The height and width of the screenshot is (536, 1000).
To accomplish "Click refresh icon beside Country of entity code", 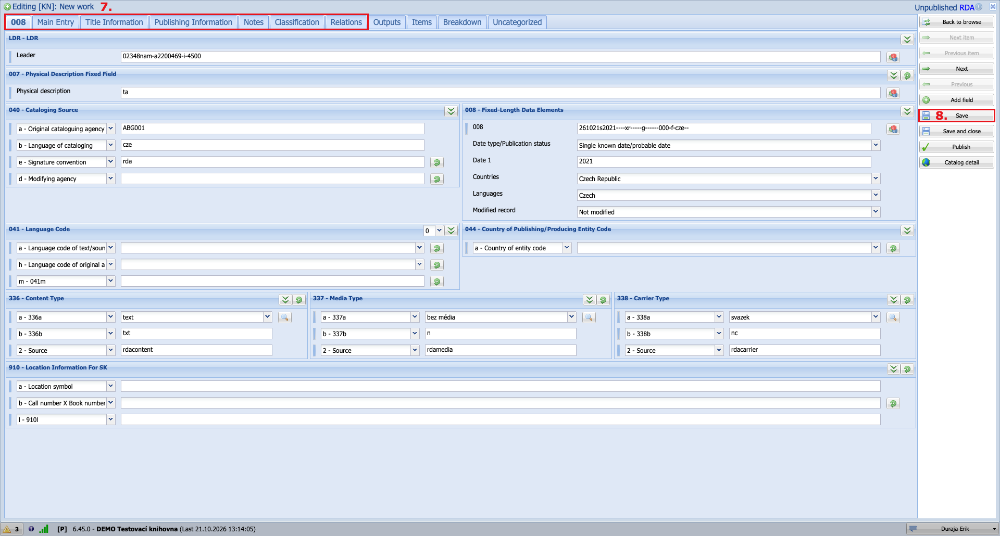I will [x=893, y=248].
